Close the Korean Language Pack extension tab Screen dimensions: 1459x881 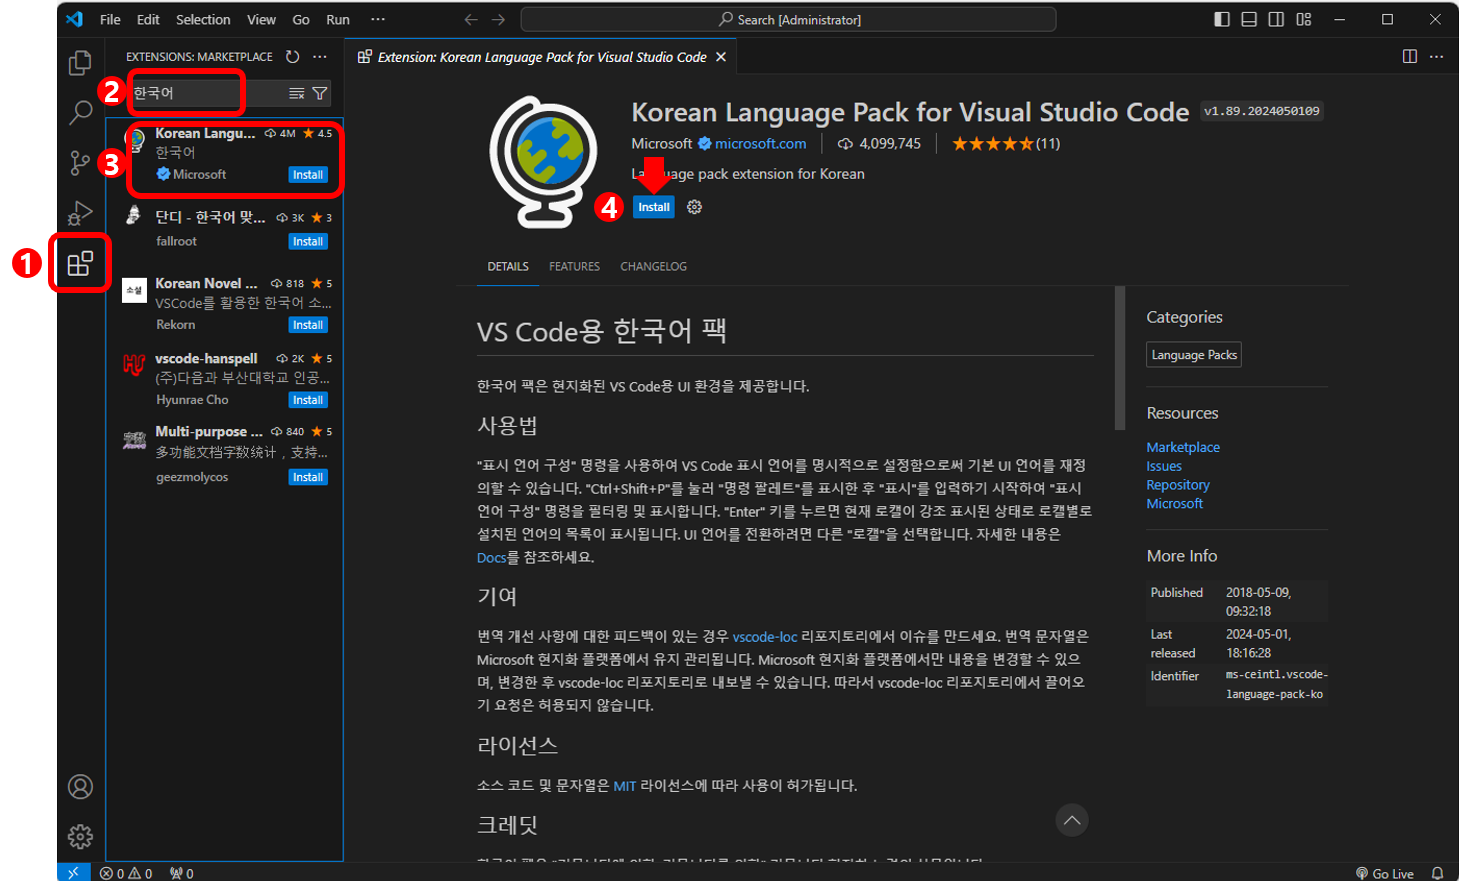721,57
